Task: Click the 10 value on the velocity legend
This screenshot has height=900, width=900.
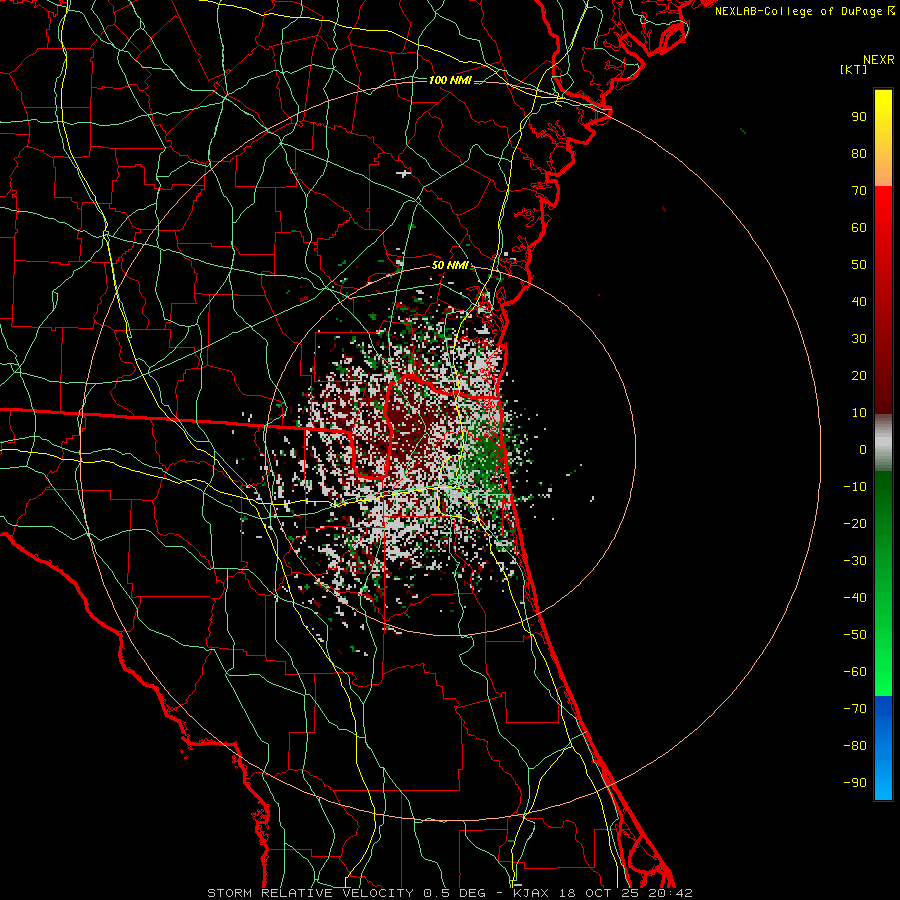Action: pos(859,413)
